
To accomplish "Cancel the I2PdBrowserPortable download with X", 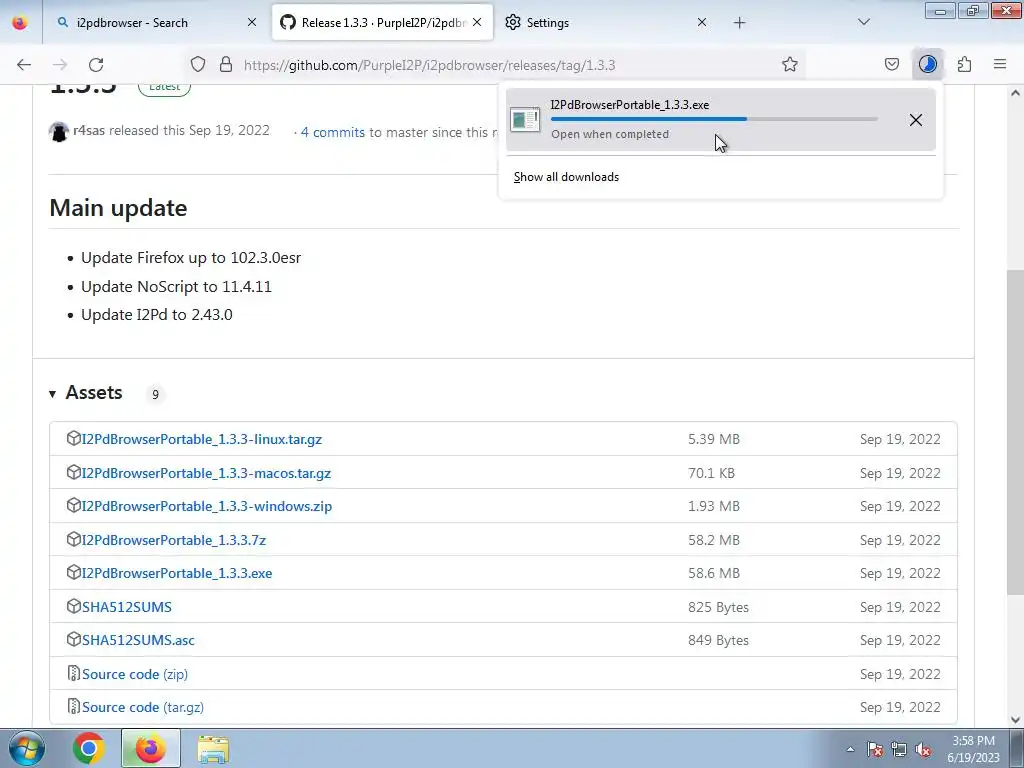I will (x=916, y=120).
